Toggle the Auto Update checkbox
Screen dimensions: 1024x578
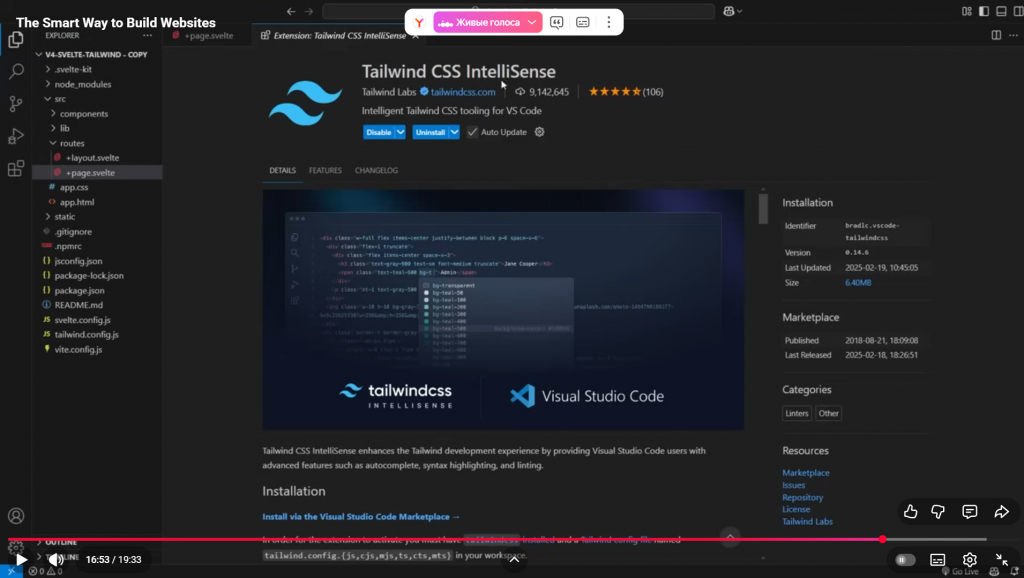473,132
